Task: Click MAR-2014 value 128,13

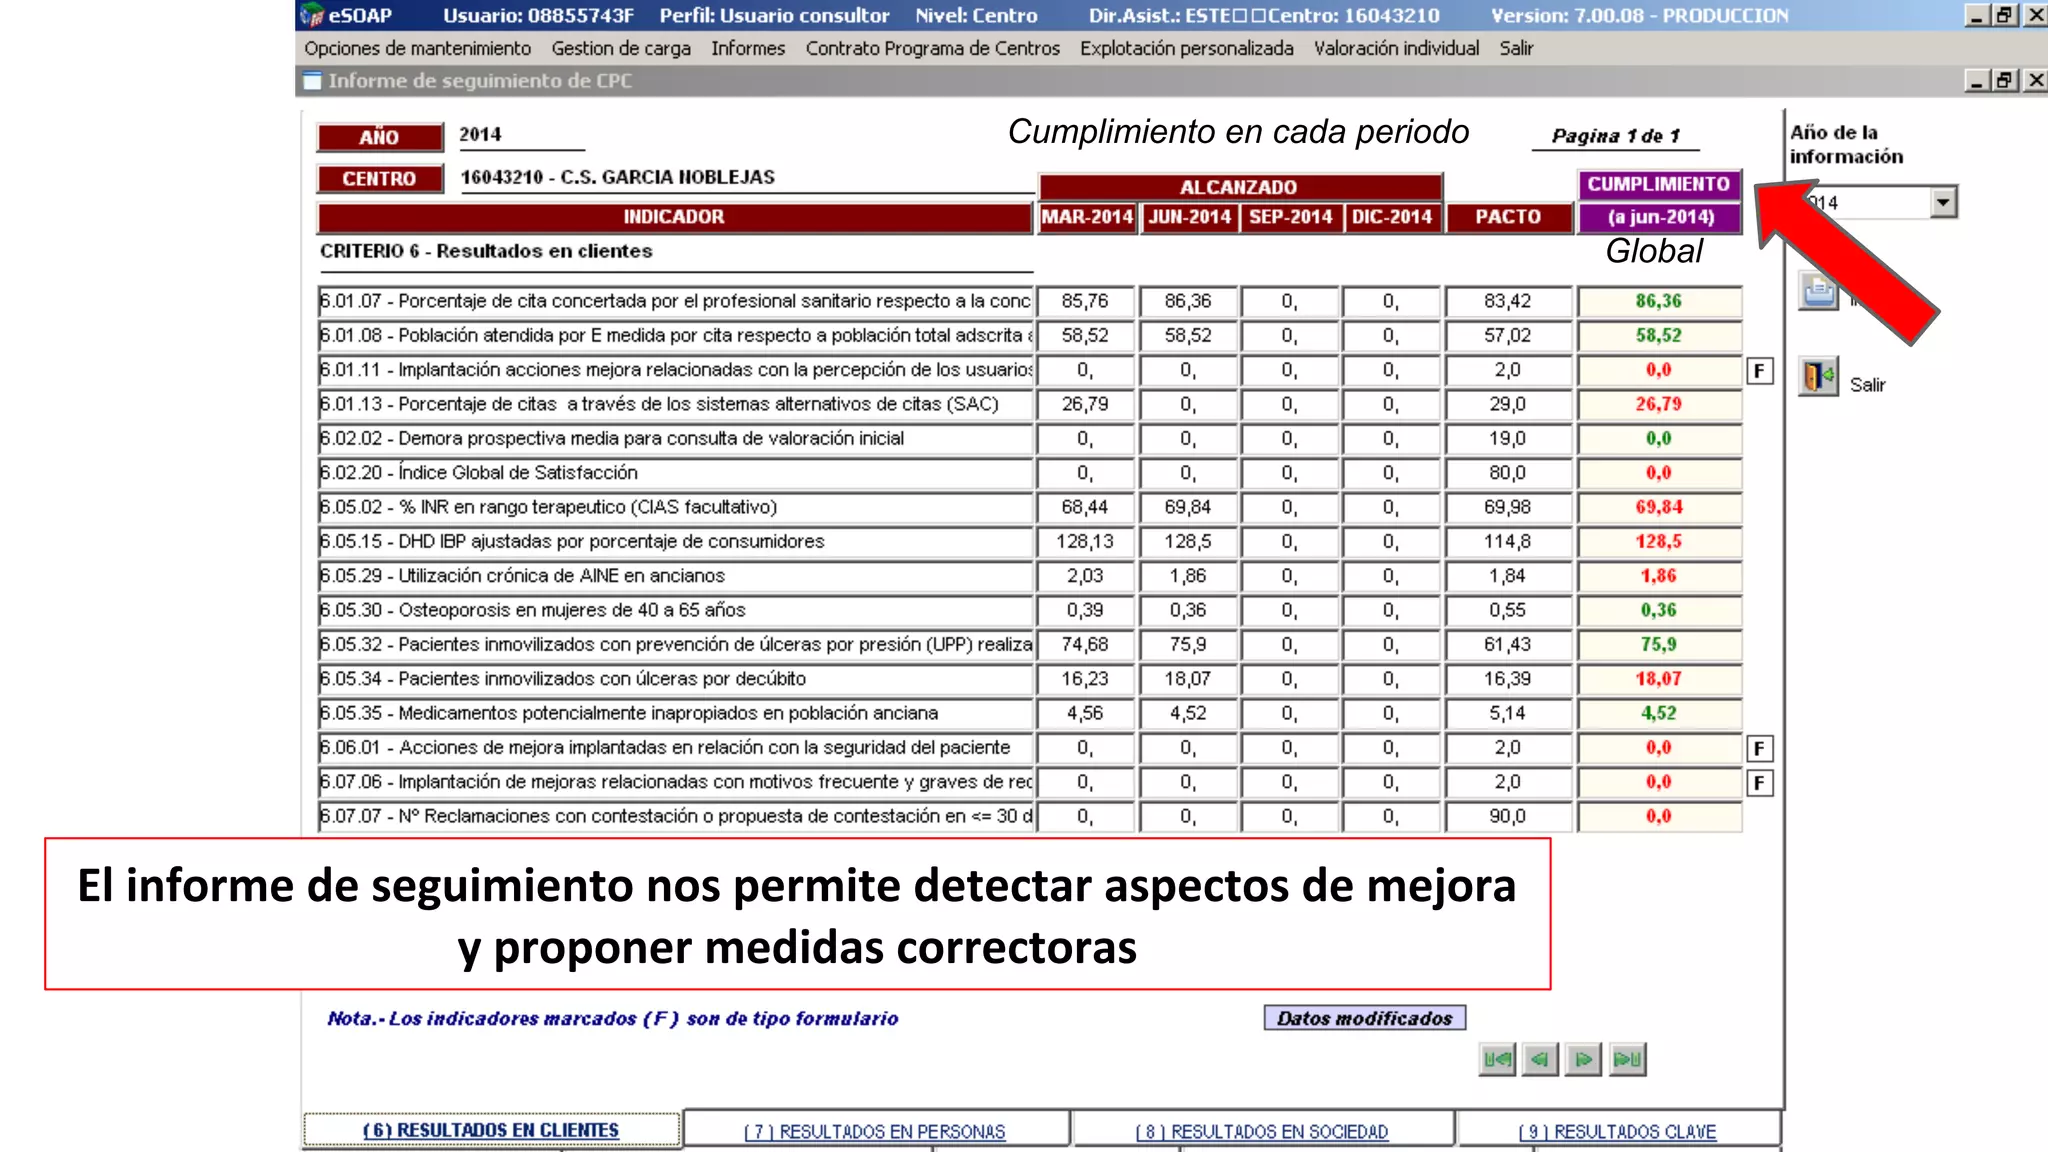Action: (x=1085, y=542)
